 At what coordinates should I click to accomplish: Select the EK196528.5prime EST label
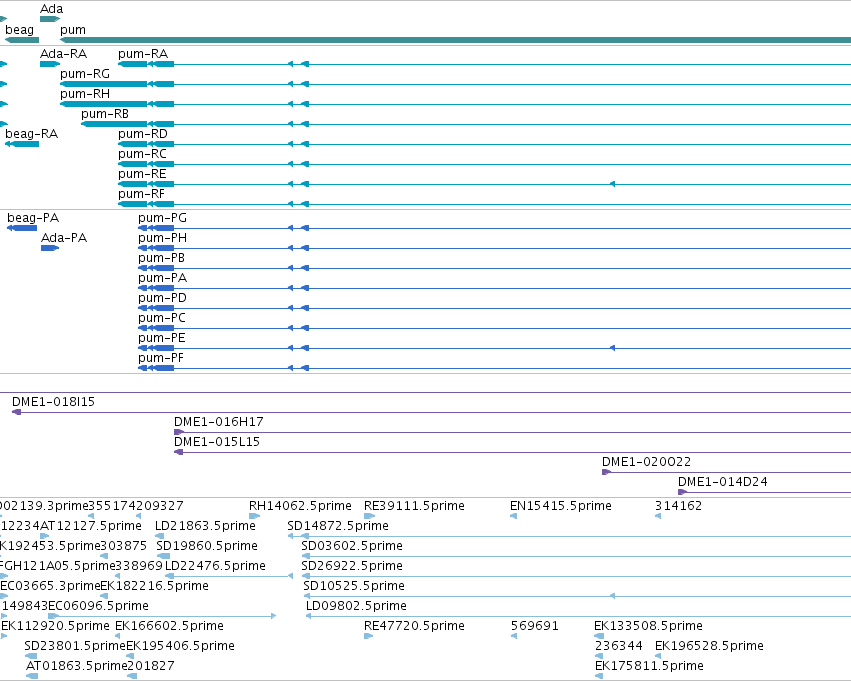pos(710,647)
